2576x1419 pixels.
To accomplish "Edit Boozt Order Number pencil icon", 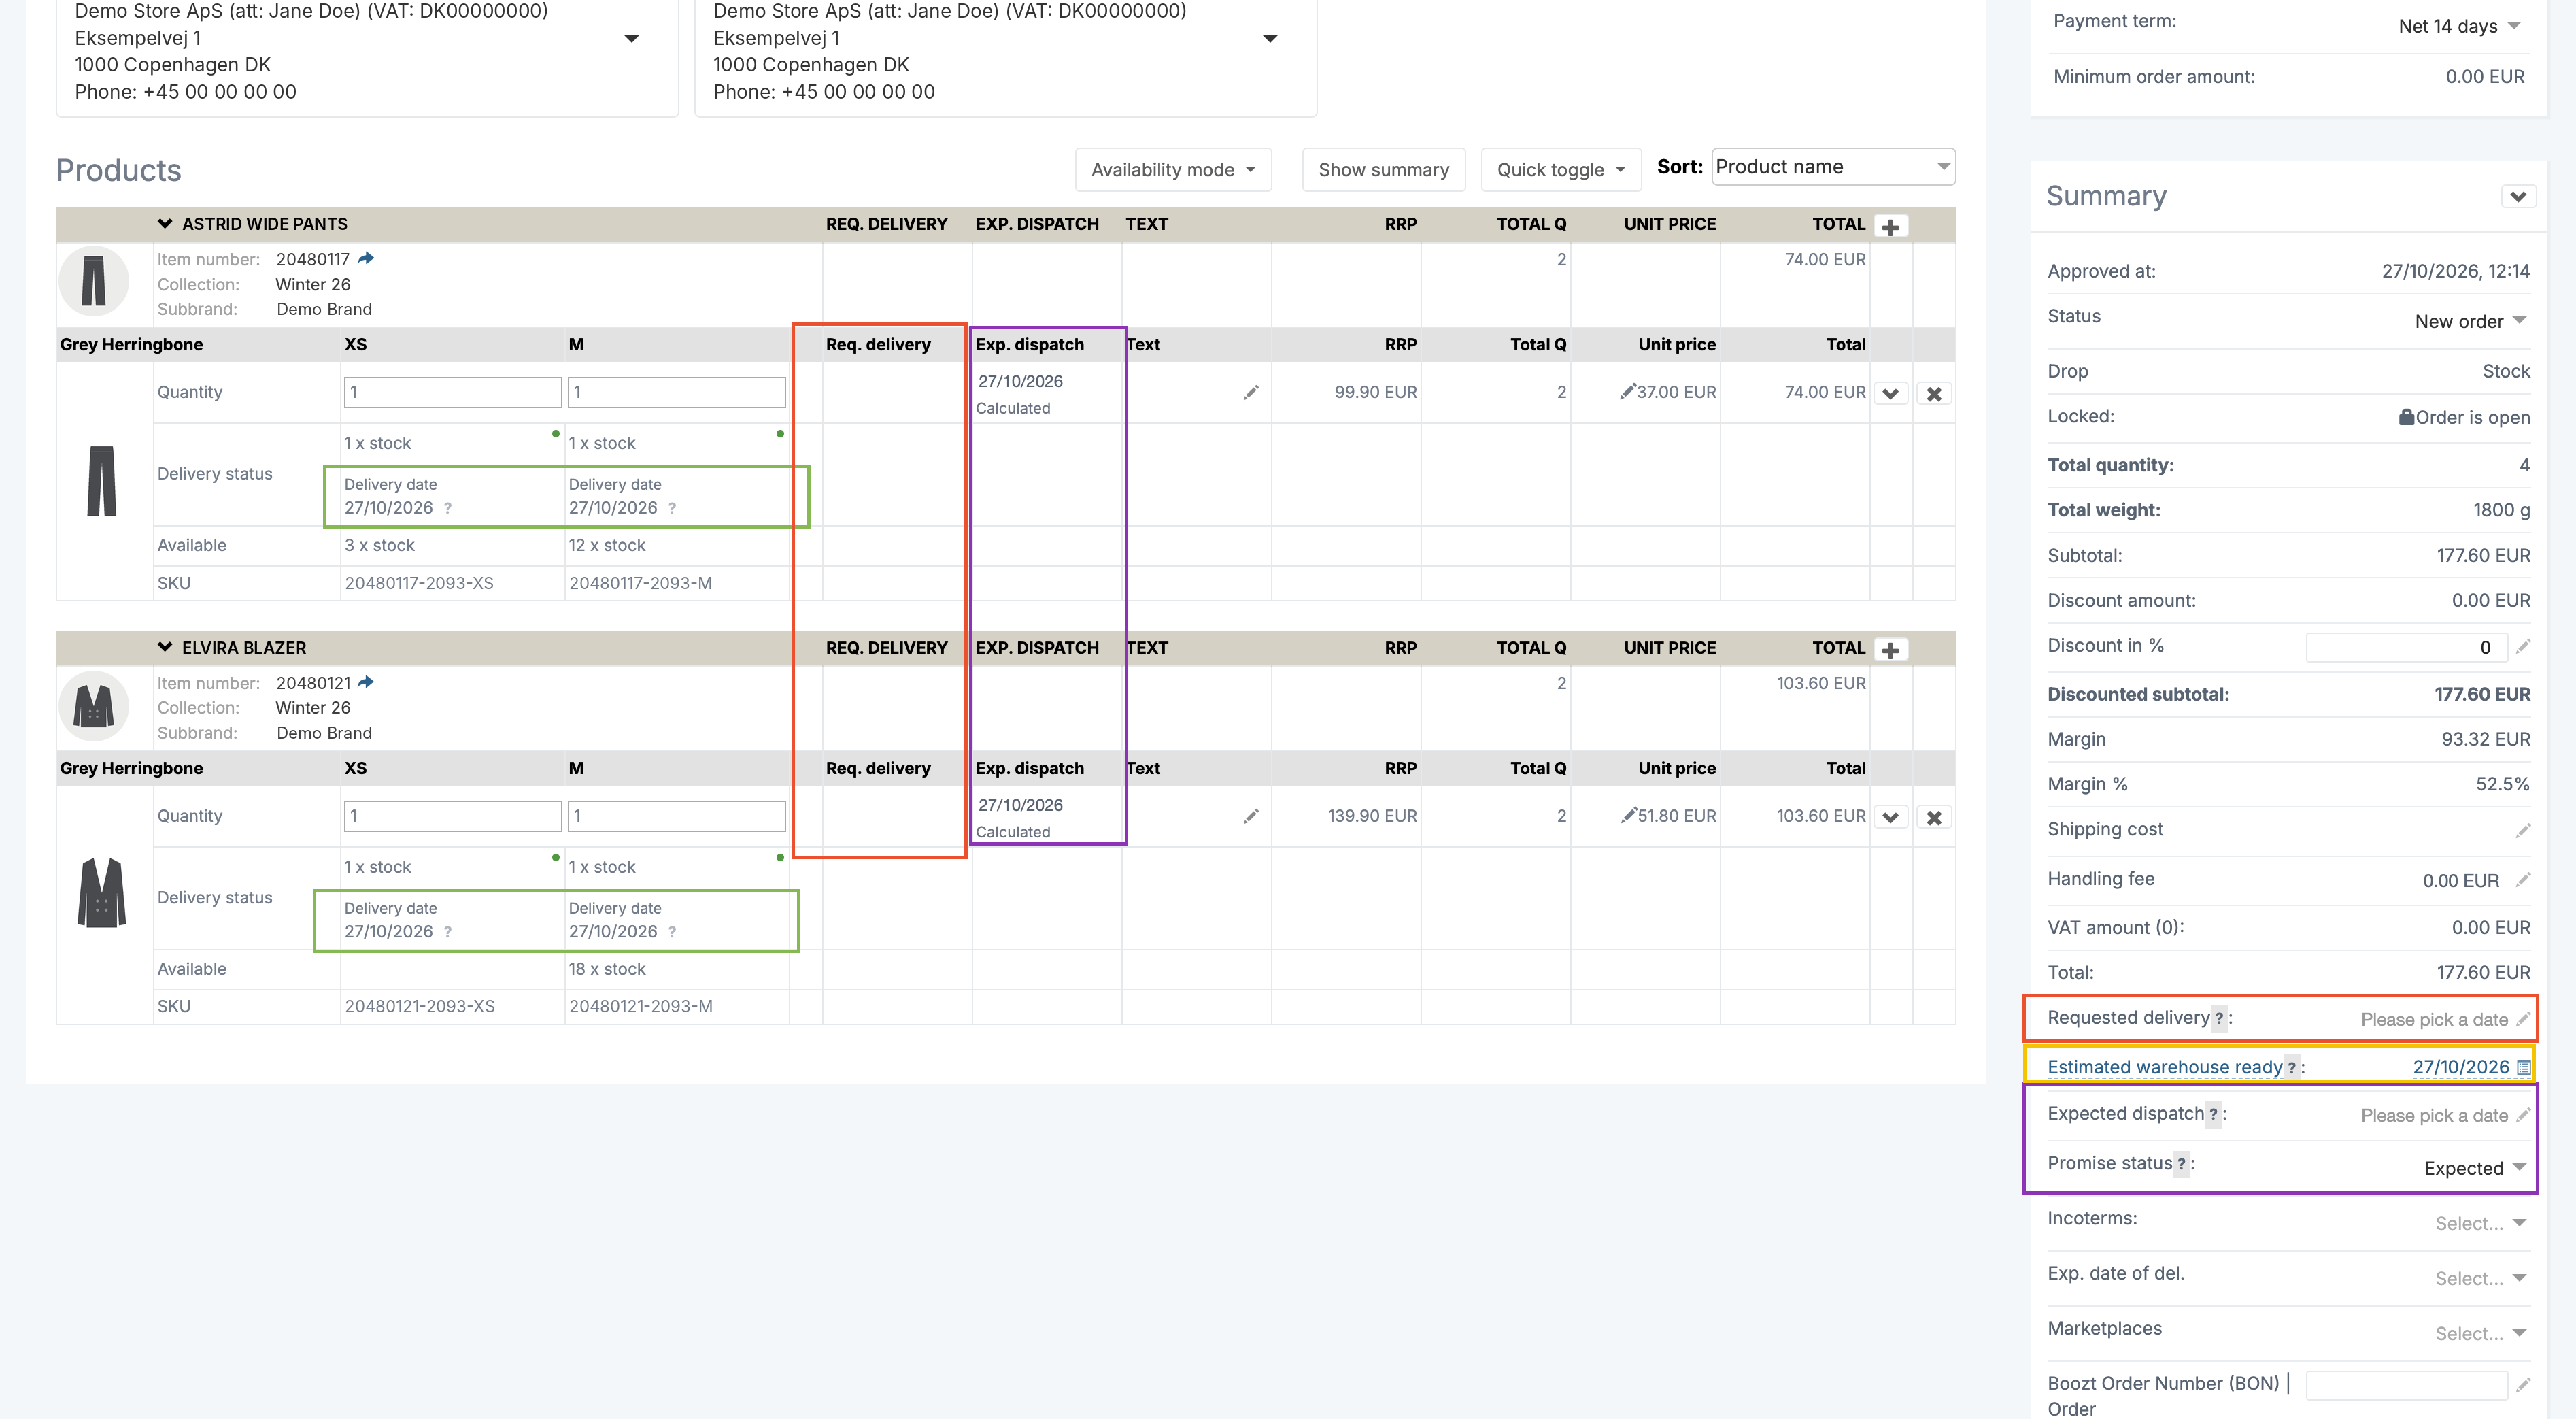I will 2523,1385.
